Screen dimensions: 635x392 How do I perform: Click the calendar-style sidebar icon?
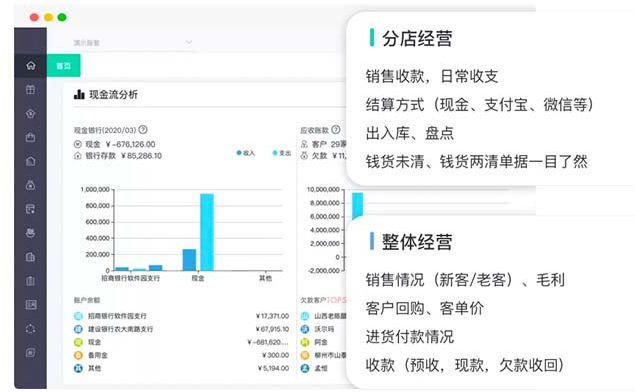(31, 209)
